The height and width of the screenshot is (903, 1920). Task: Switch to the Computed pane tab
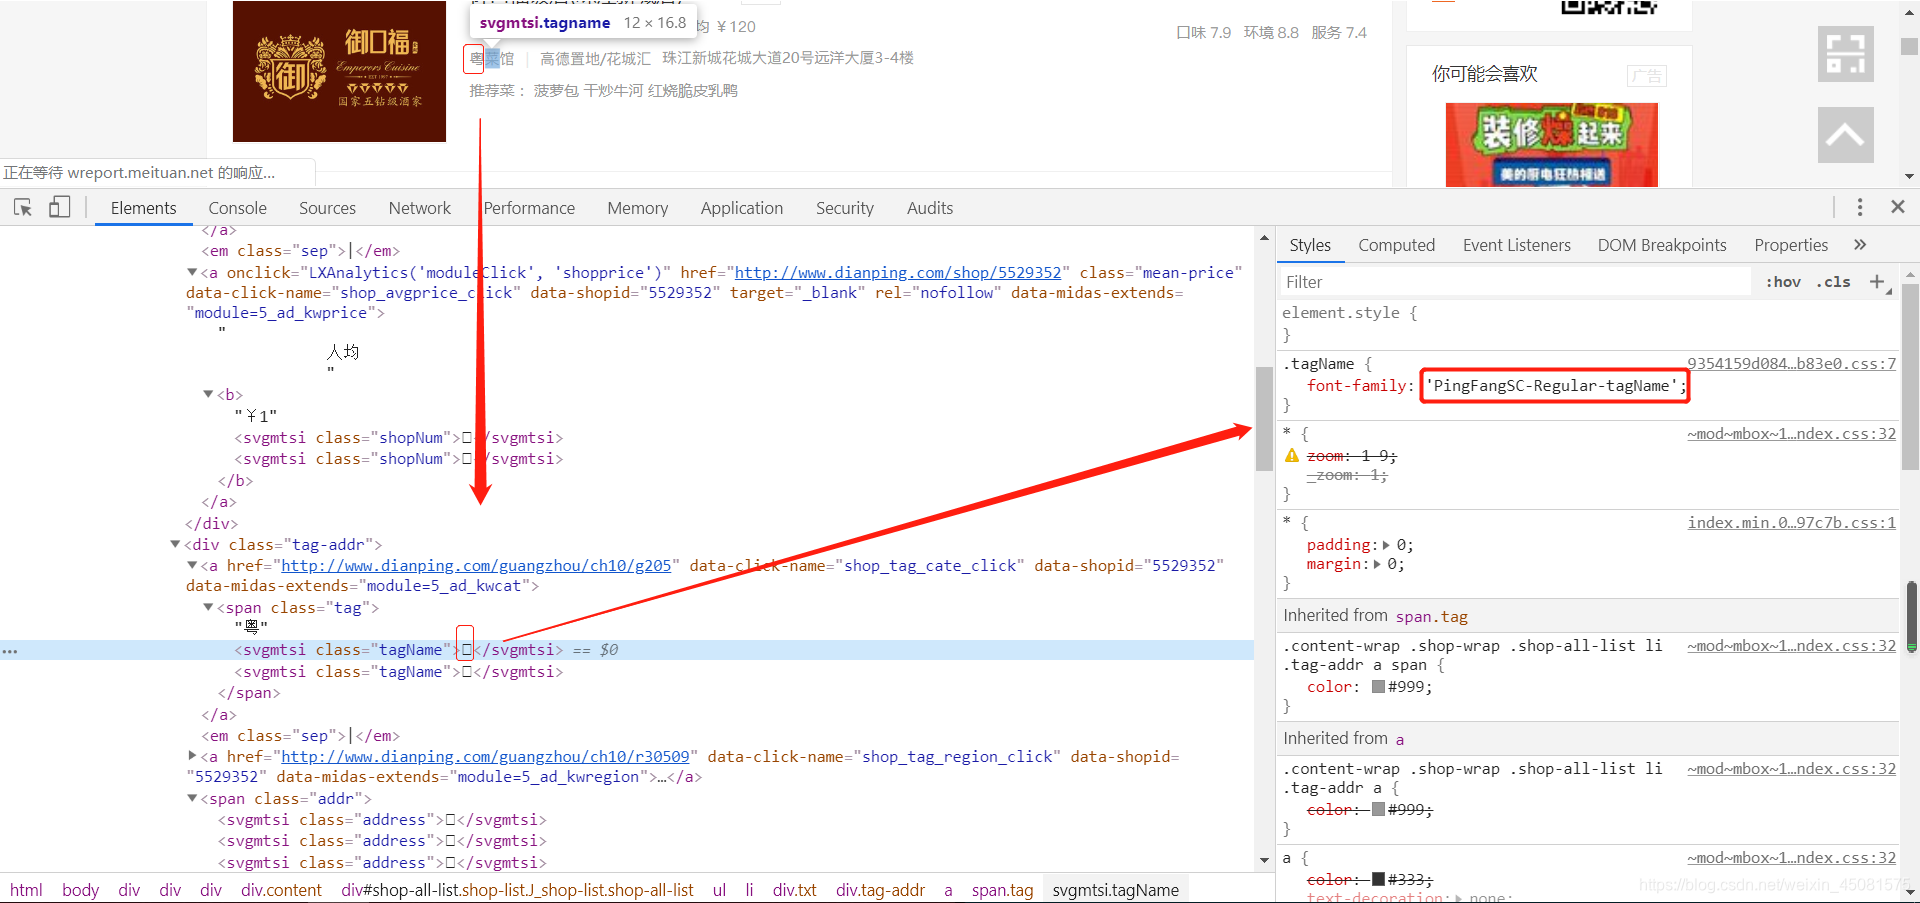(x=1397, y=245)
